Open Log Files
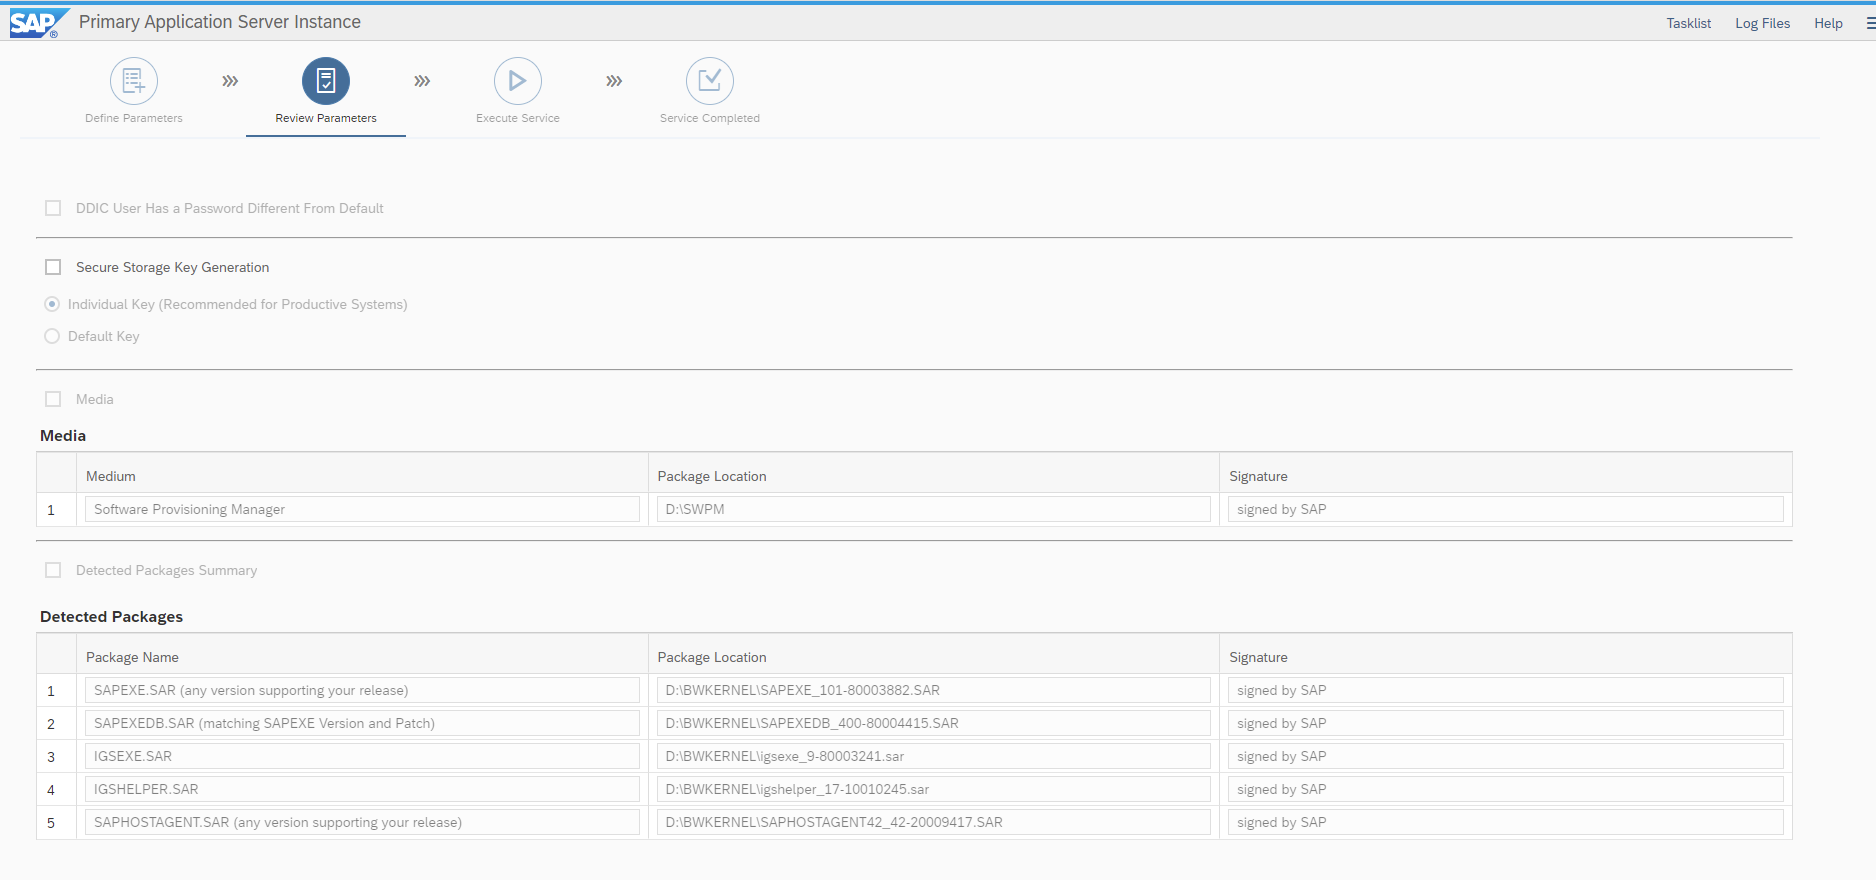This screenshot has height=880, width=1876. click(x=1762, y=23)
